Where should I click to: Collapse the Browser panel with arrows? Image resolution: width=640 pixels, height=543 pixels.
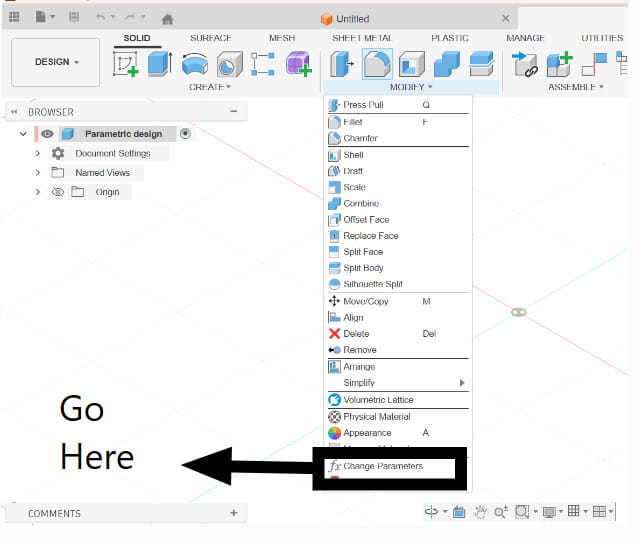tap(14, 112)
